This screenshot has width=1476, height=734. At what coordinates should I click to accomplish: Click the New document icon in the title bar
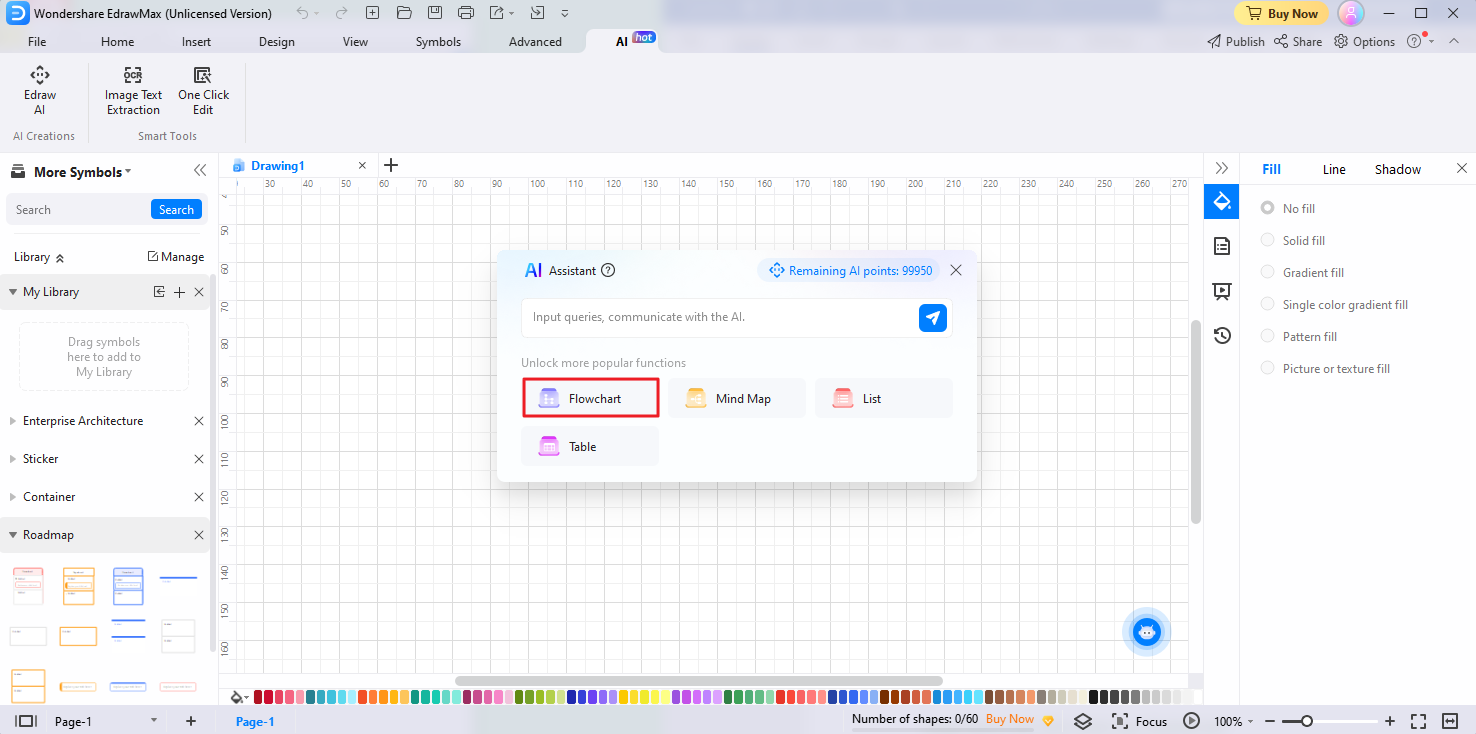coord(372,13)
